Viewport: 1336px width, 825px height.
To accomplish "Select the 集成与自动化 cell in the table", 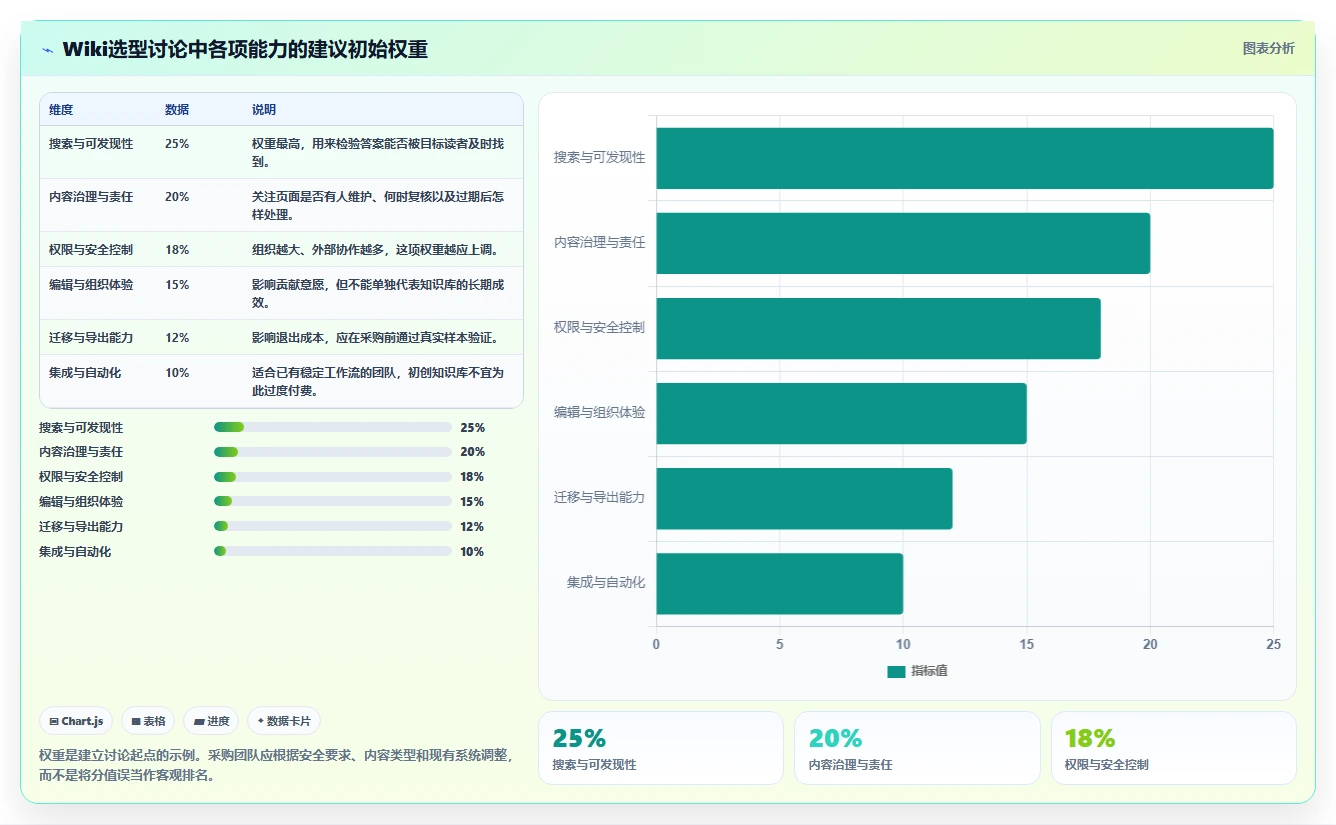I will [85, 373].
